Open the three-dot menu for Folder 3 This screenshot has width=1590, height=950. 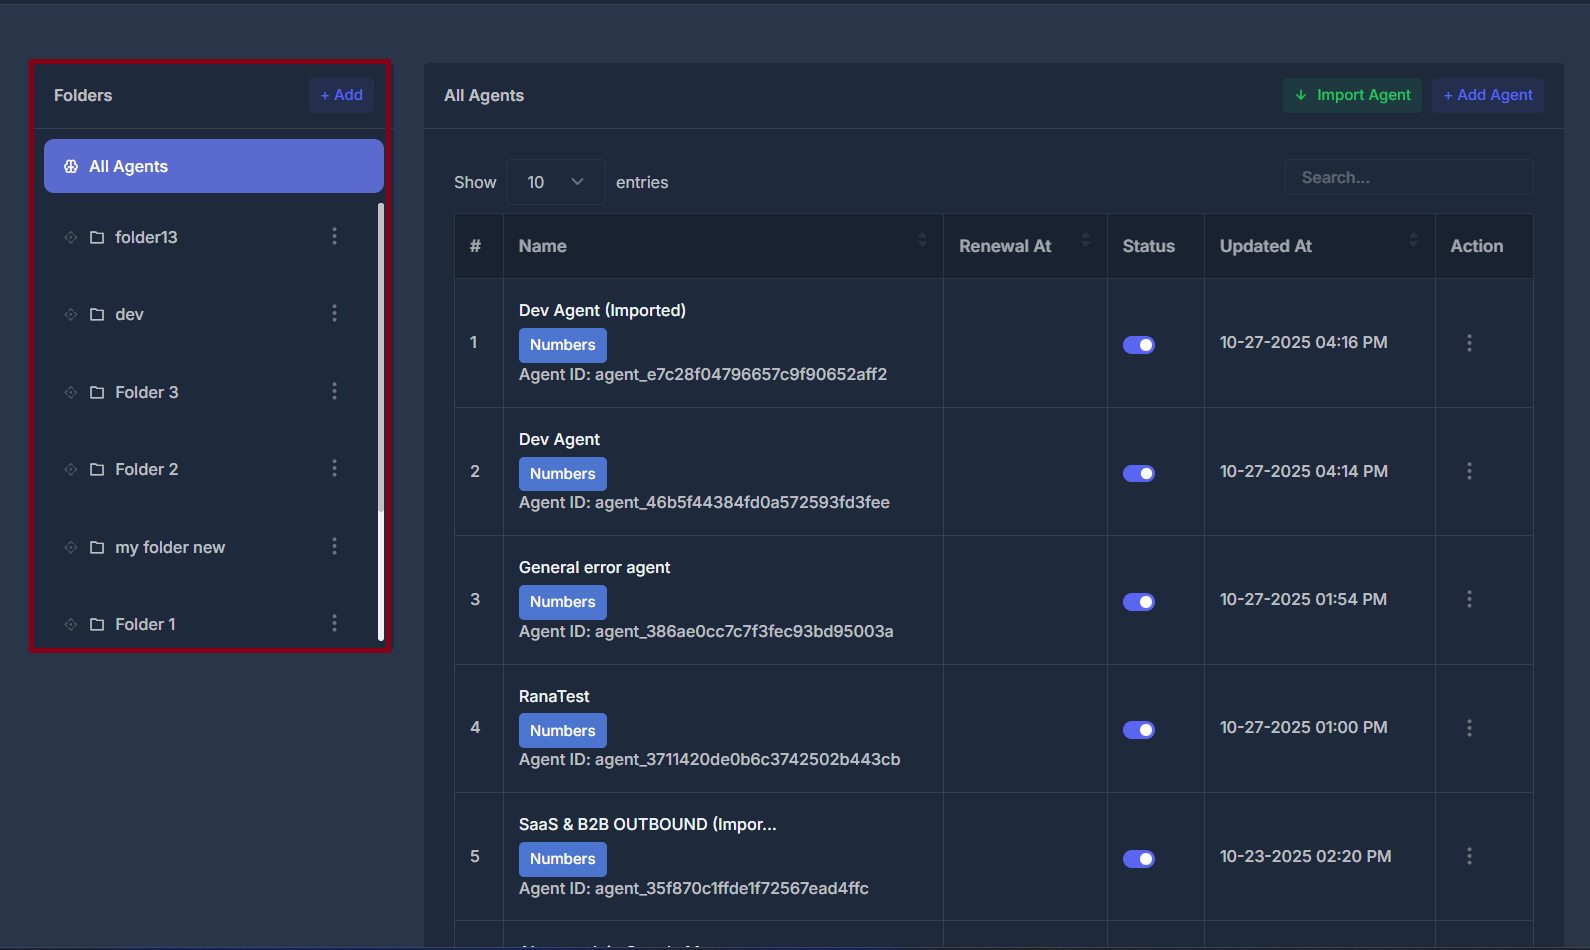334,391
